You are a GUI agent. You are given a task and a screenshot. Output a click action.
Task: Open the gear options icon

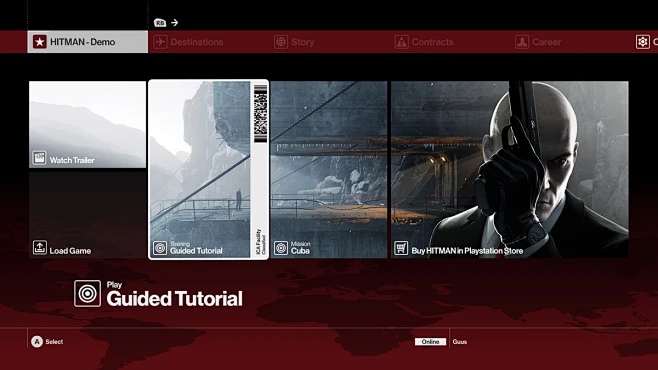click(642, 42)
